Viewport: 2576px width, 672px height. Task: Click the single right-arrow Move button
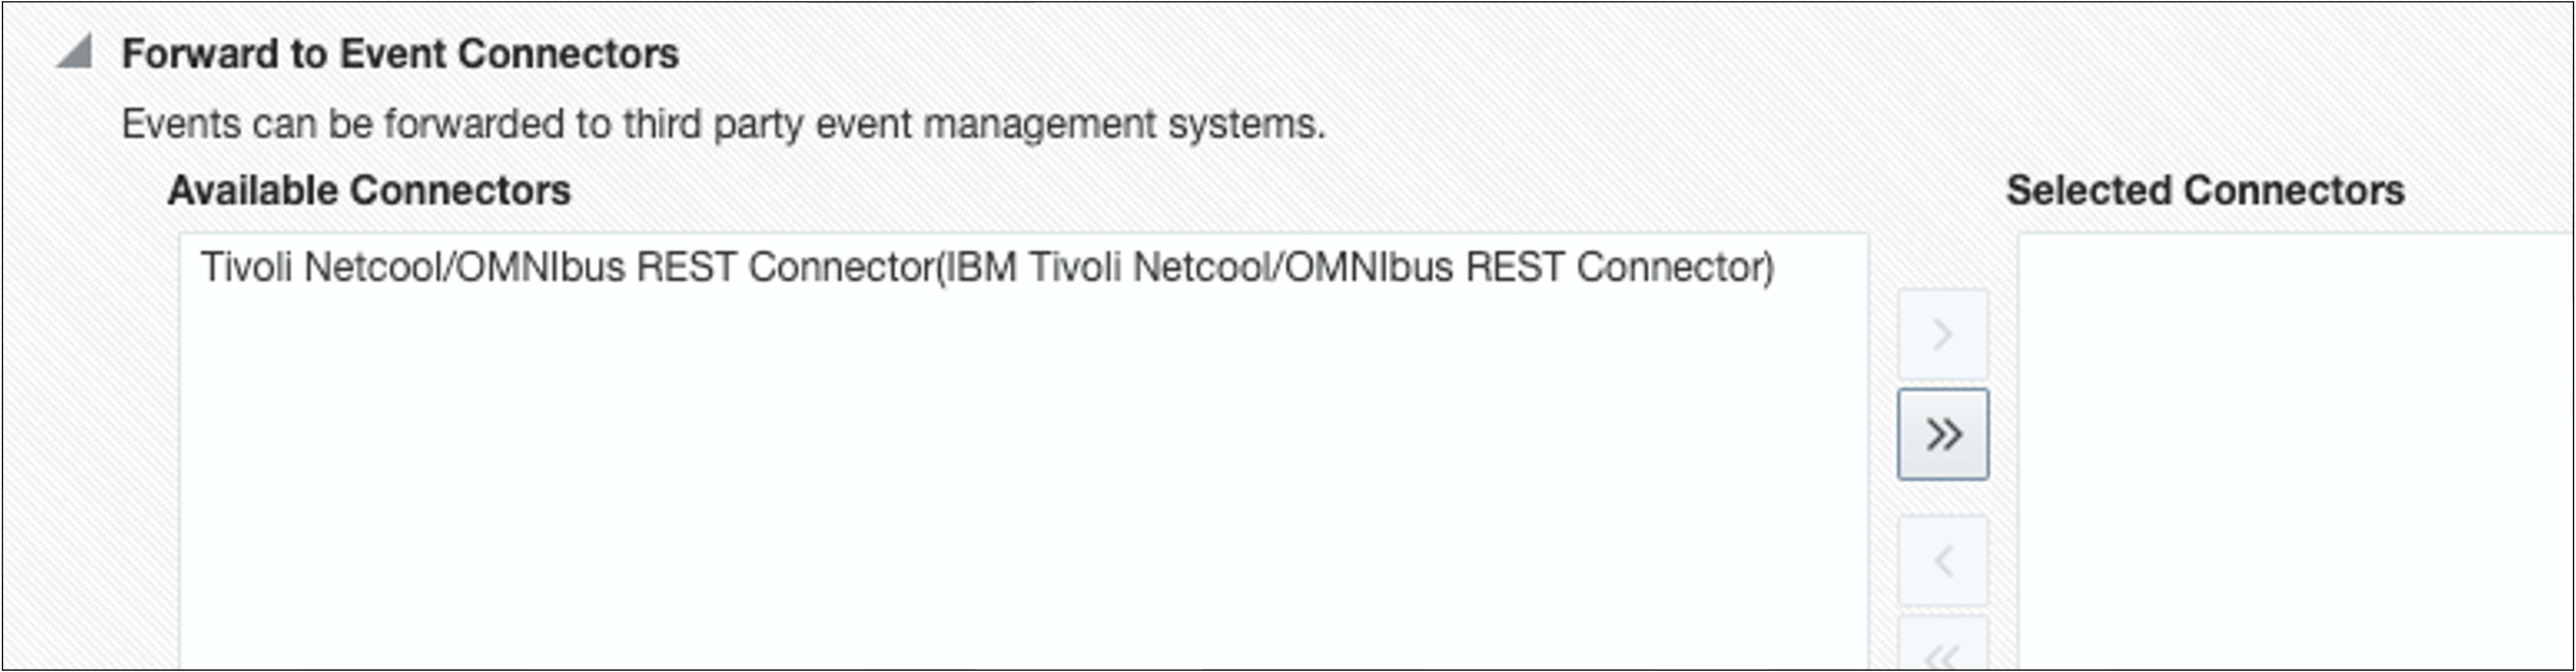1943,334
